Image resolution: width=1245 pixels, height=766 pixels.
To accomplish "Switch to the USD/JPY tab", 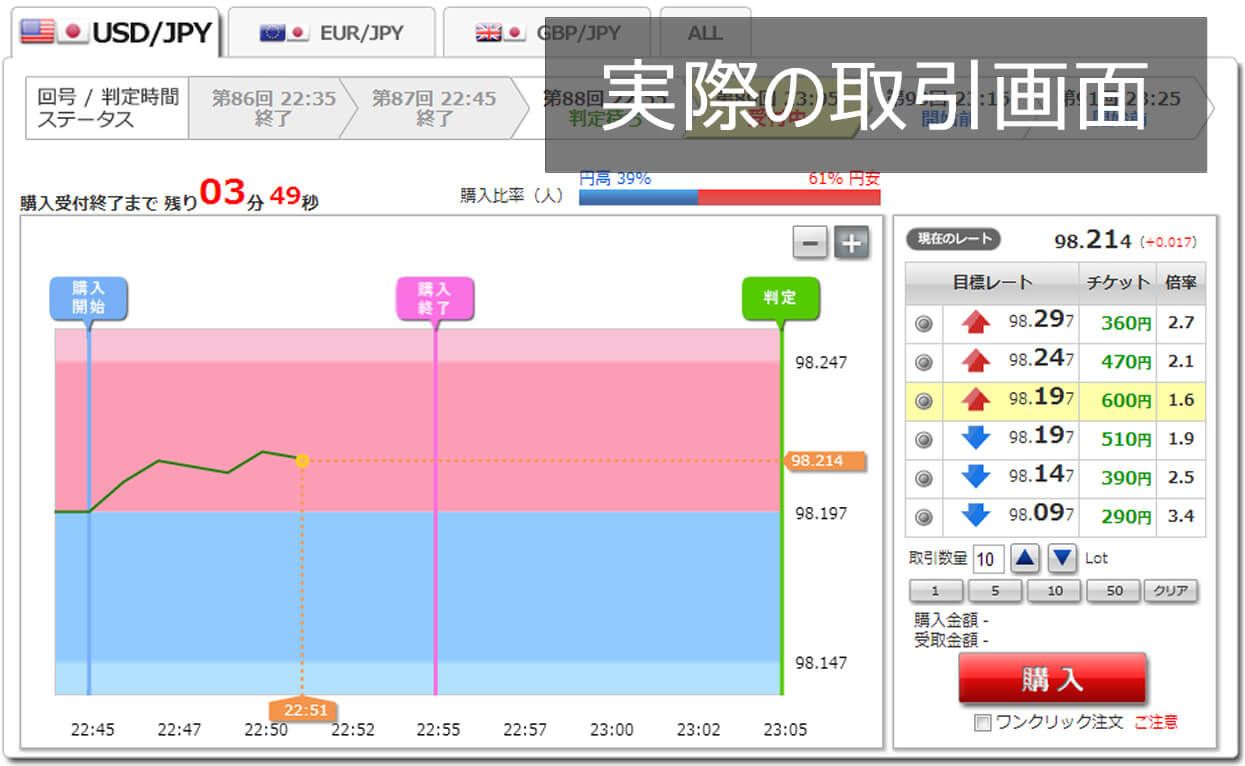I will coord(115,32).
